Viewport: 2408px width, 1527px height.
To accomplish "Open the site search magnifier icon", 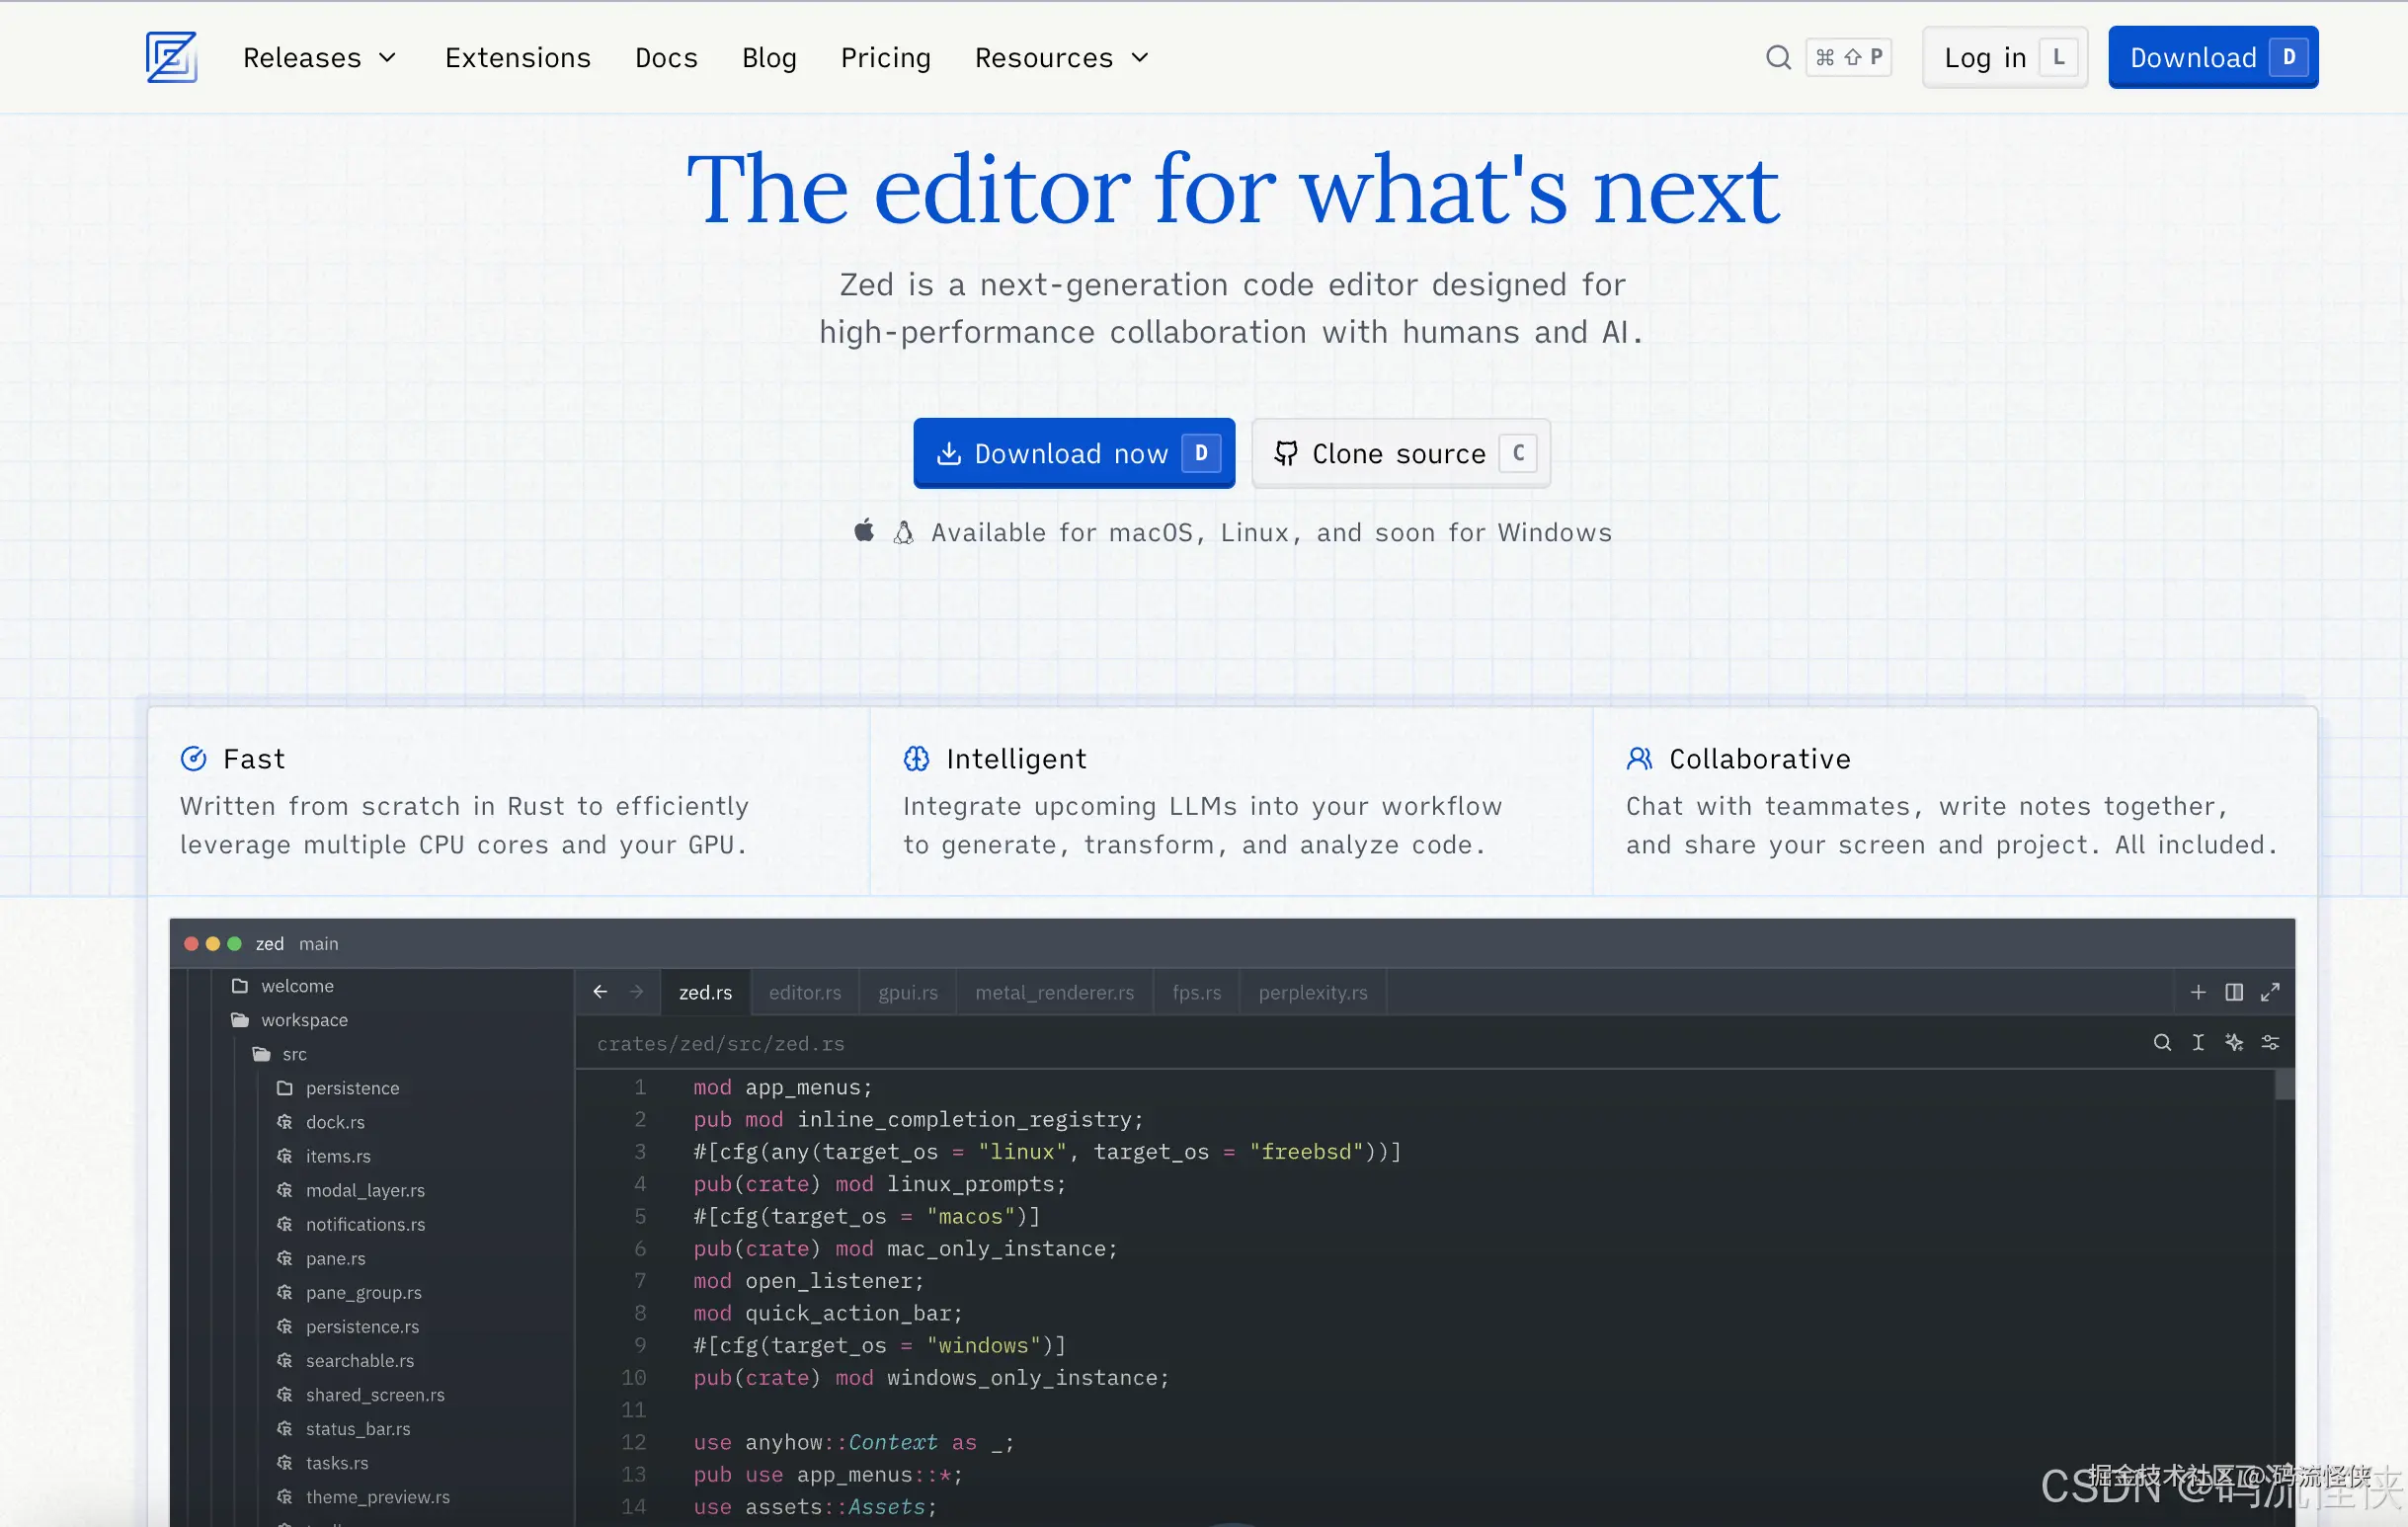I will (1777, 57).
